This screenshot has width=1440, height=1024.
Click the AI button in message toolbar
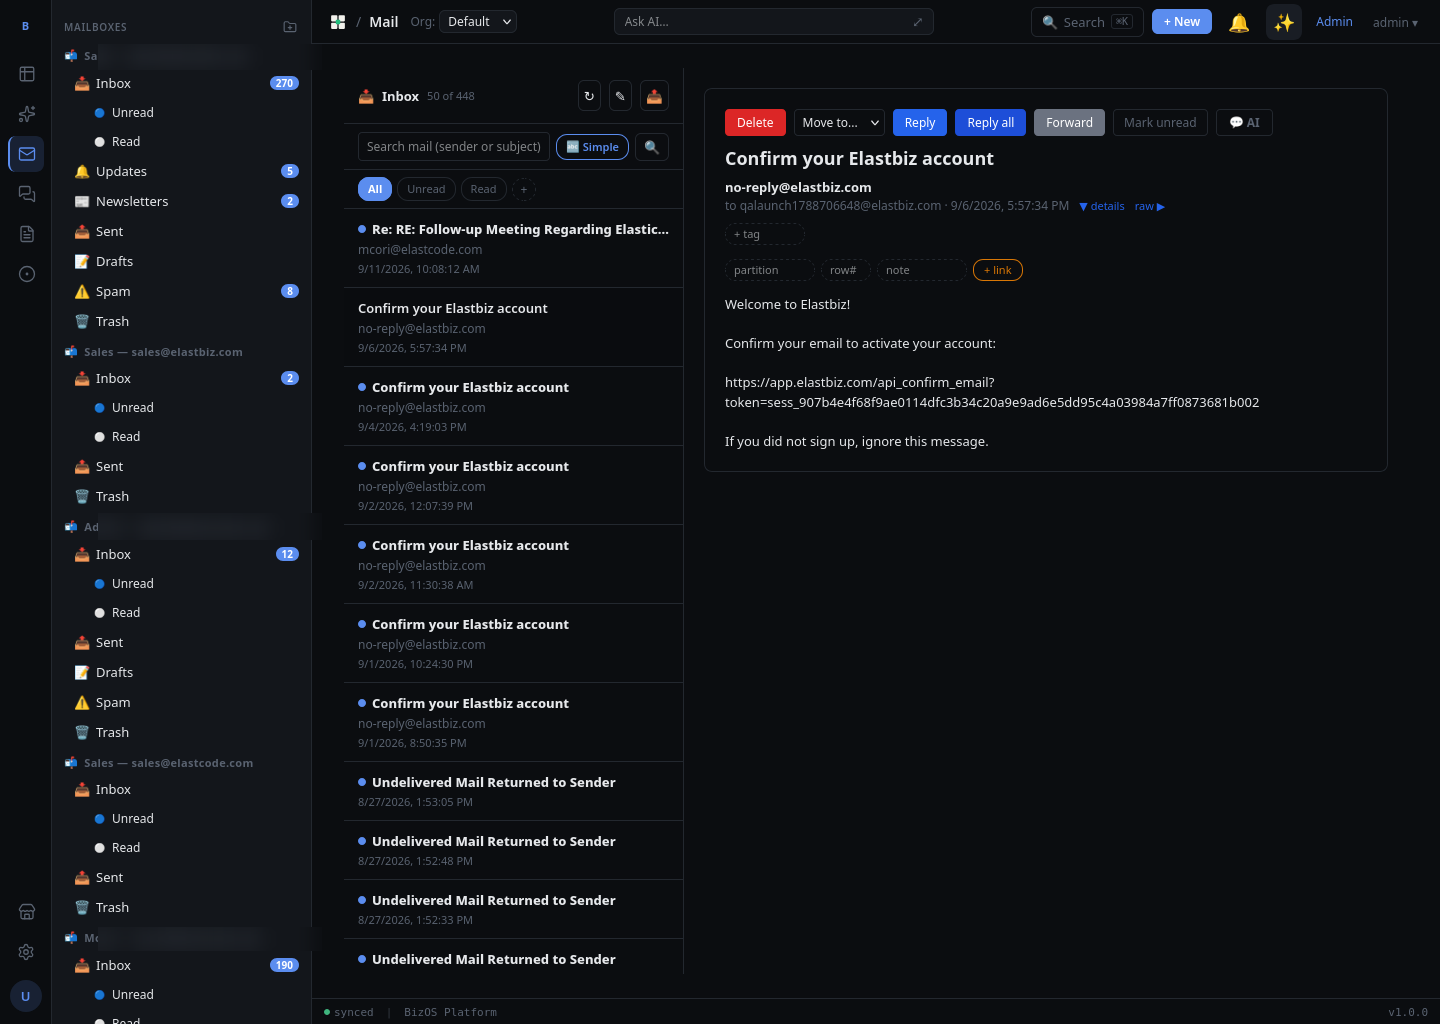click(x=1244, y=122)
